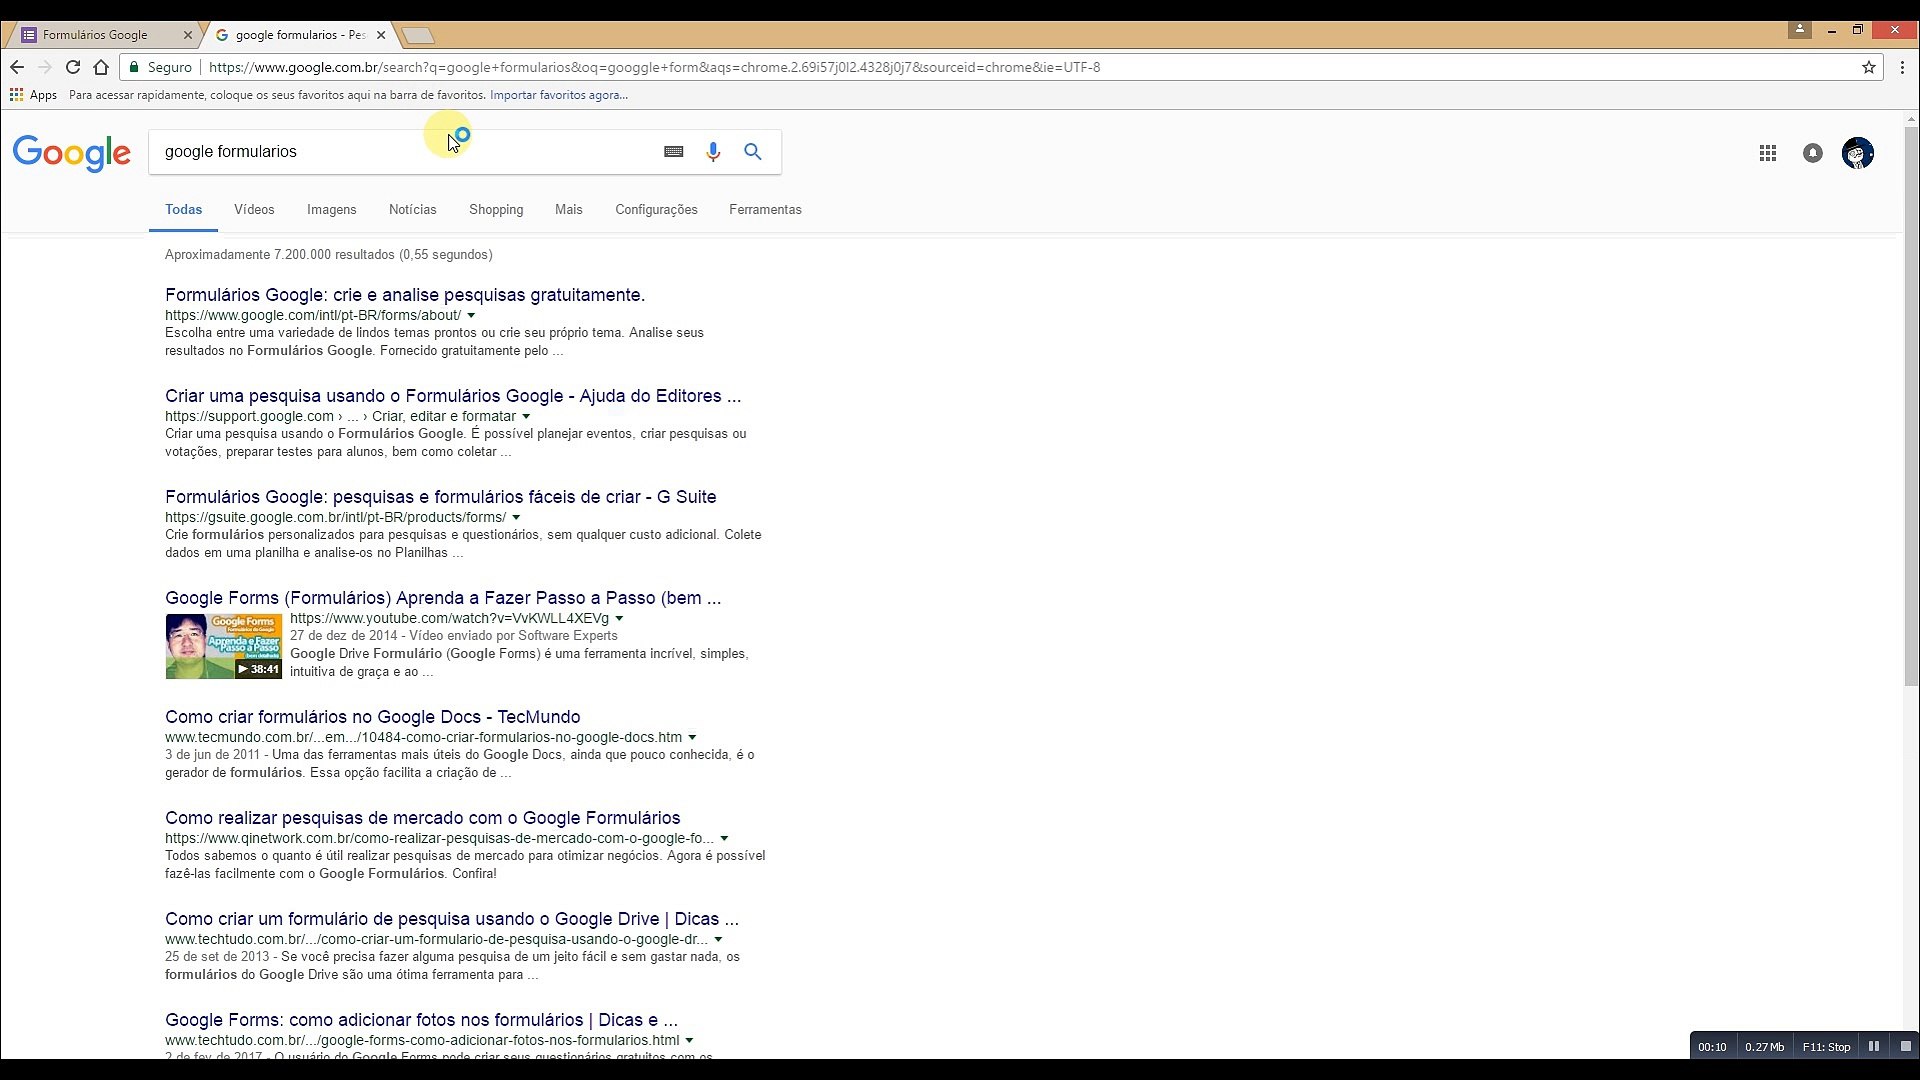Expand arrow next to gsuite.google.com.br result URL
This screenshot has width=1920, height=1080.
516,518
